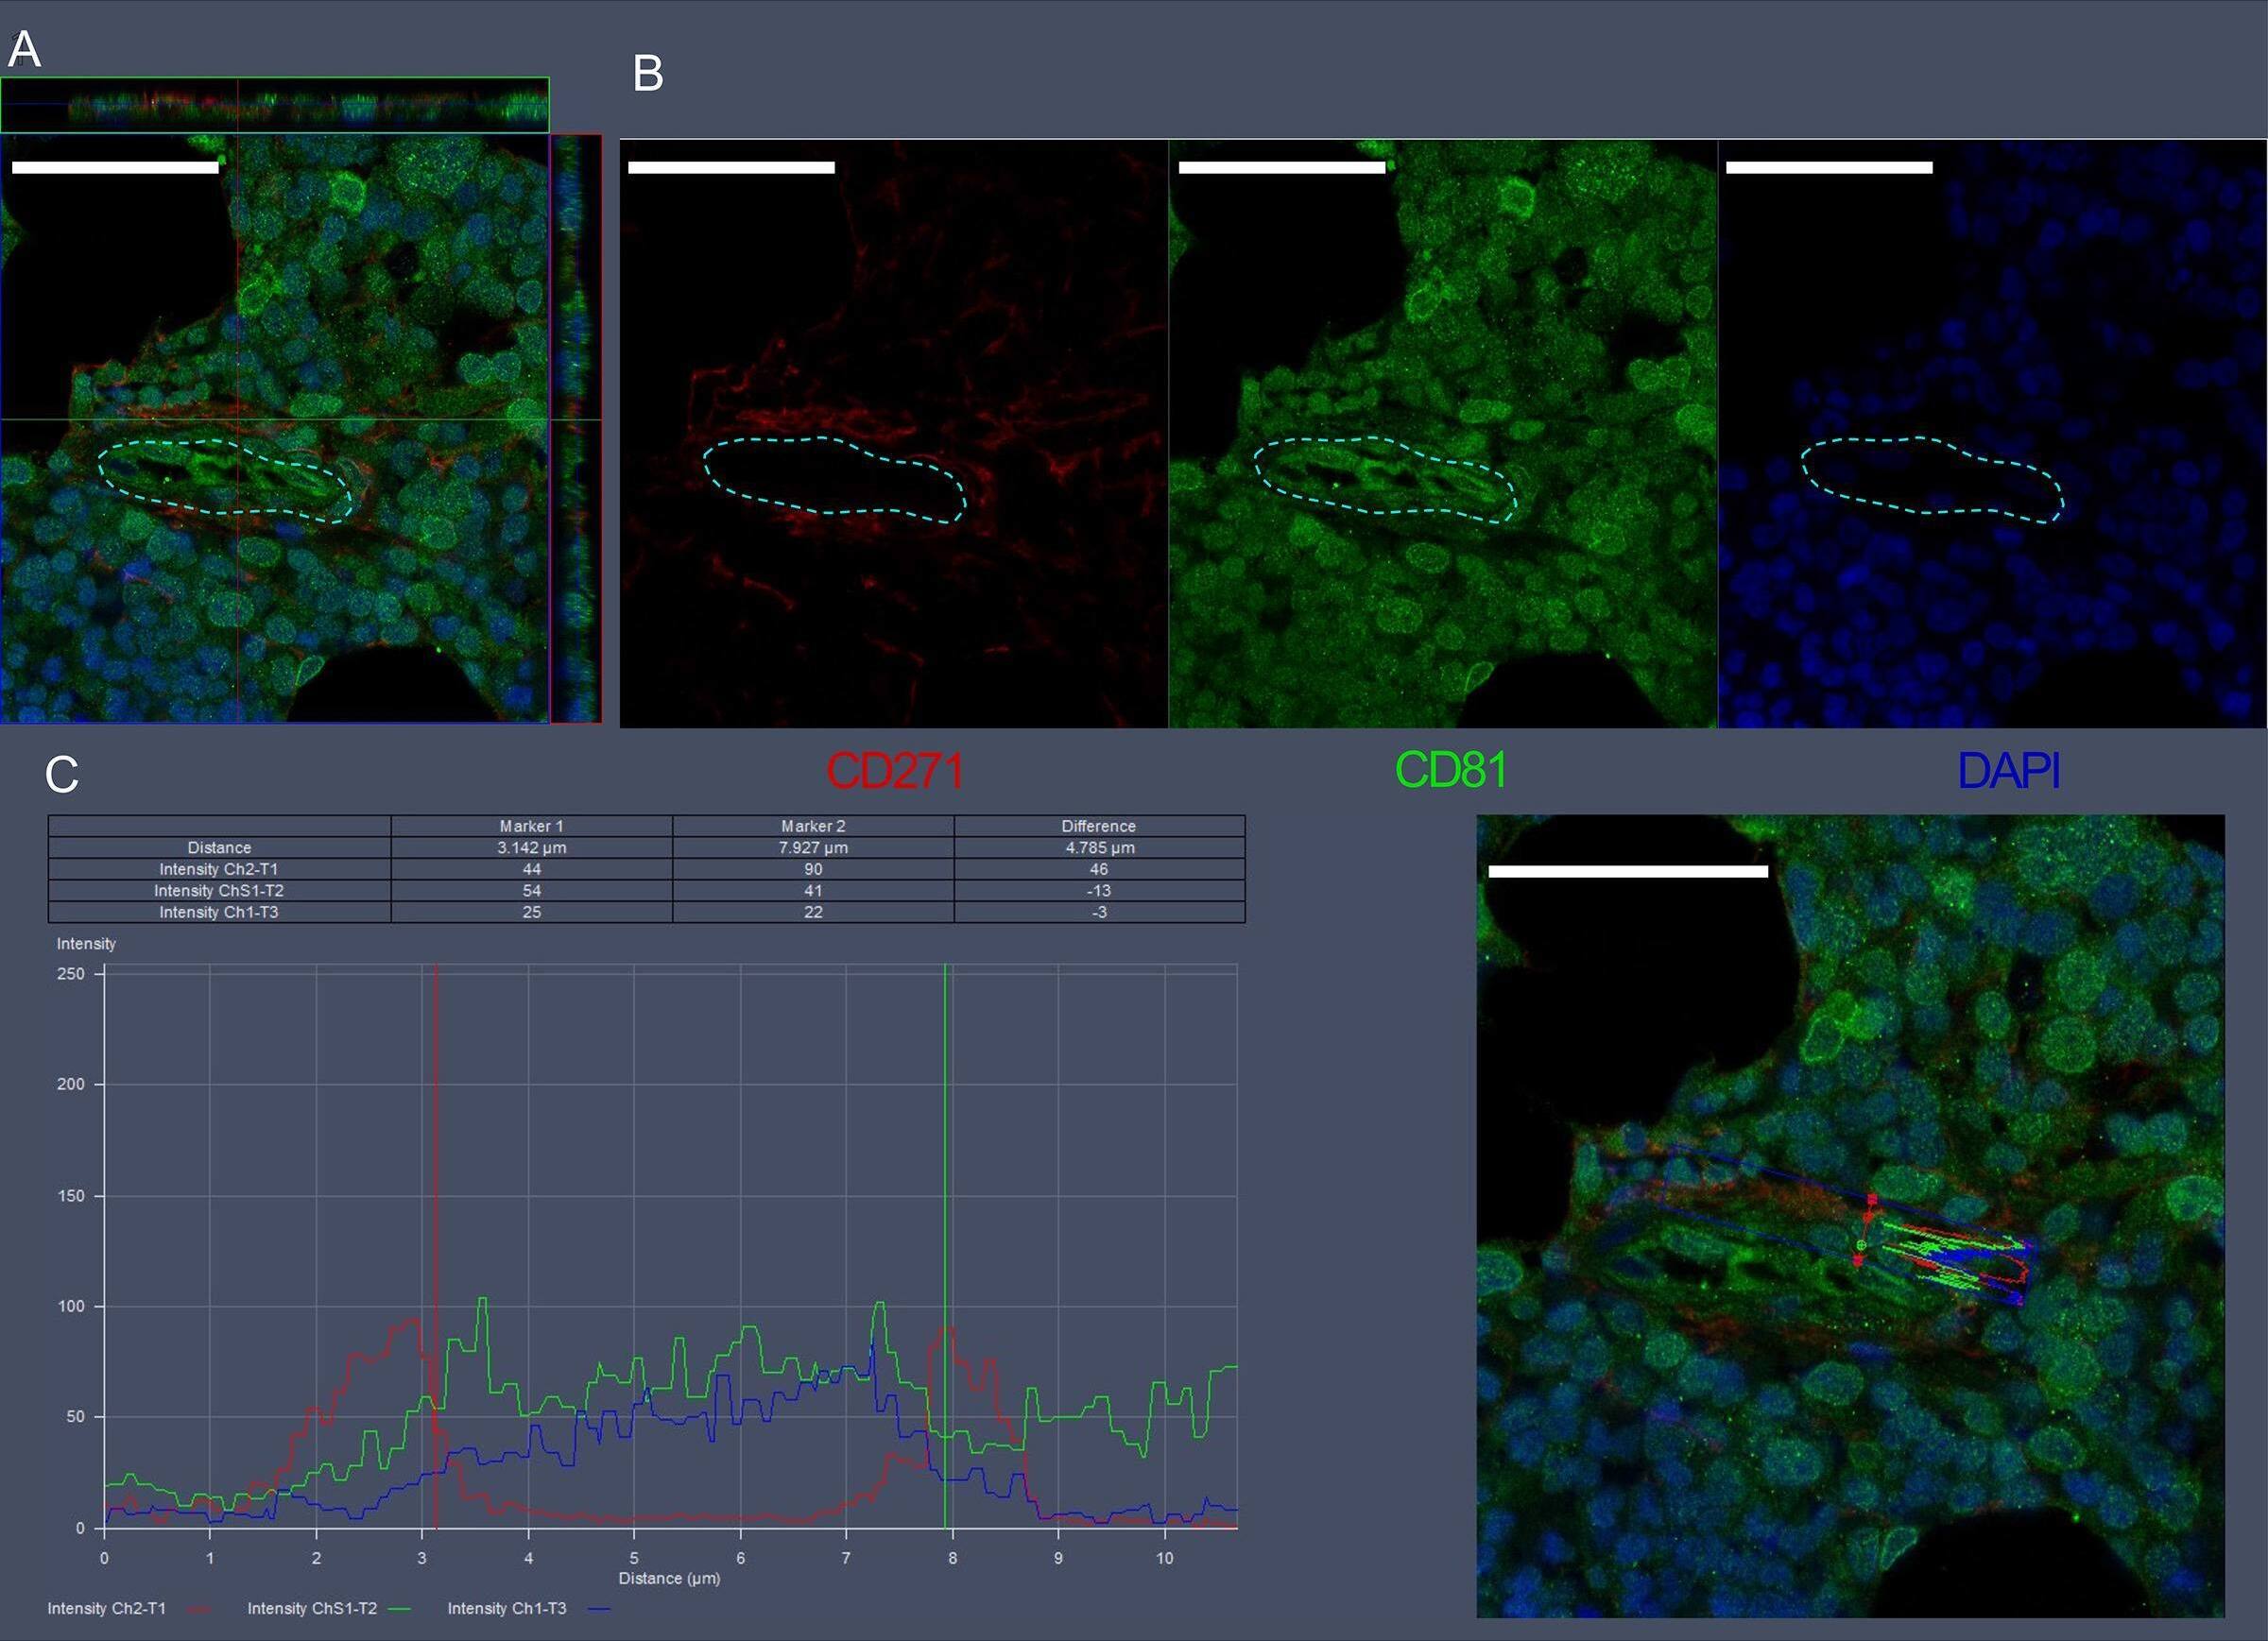Click the scale bar in panel A

coord(115,166)
